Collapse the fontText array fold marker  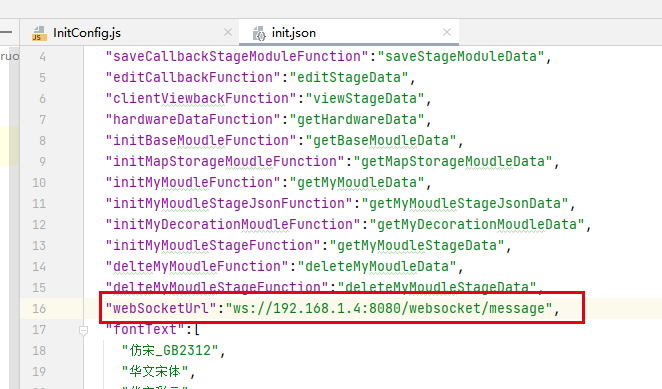[84, 331]
